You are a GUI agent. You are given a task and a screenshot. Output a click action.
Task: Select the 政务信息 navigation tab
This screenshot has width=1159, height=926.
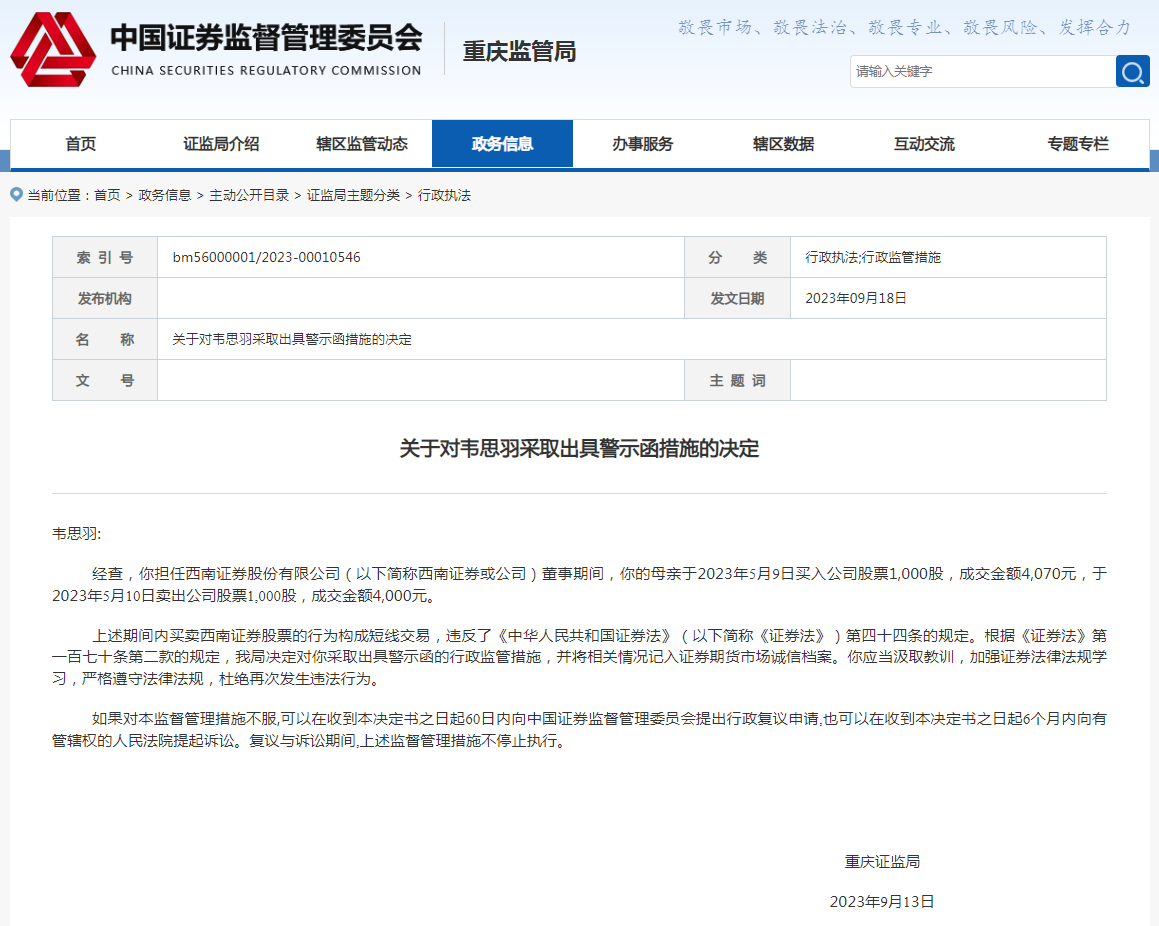[502, 144]
